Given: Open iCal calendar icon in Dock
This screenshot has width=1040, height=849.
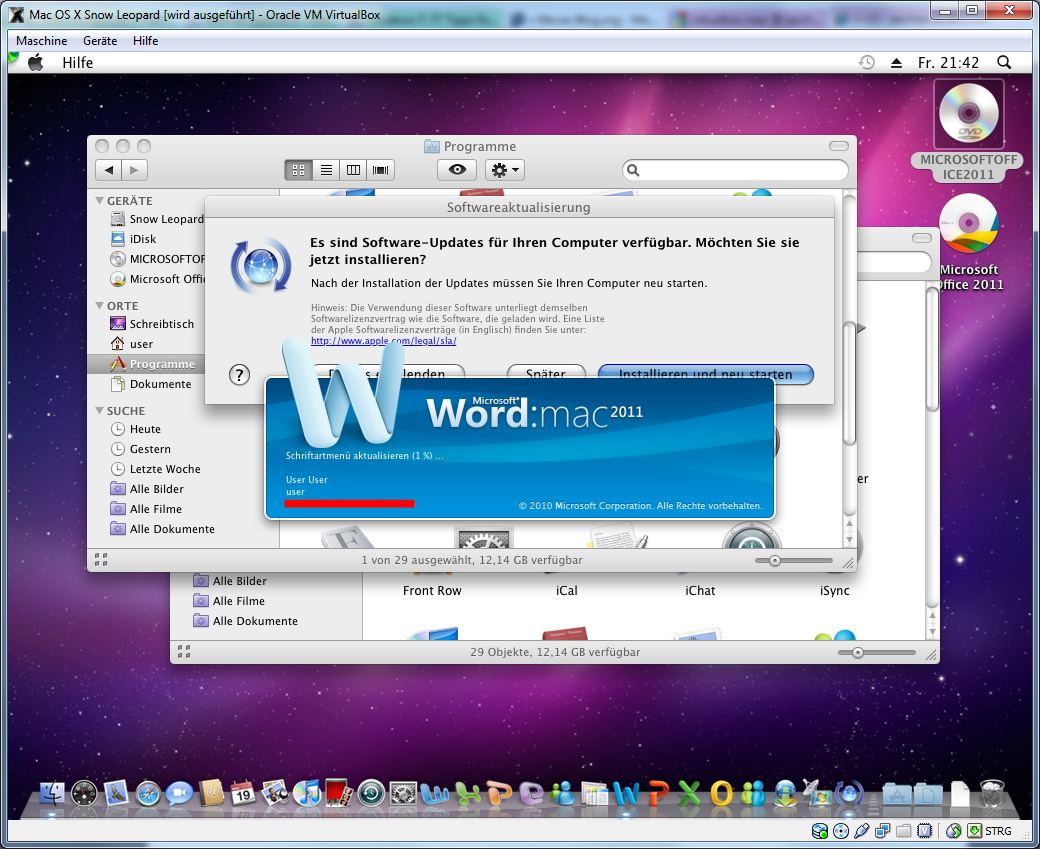Looking at the screenshot, I should pos(243,793).
